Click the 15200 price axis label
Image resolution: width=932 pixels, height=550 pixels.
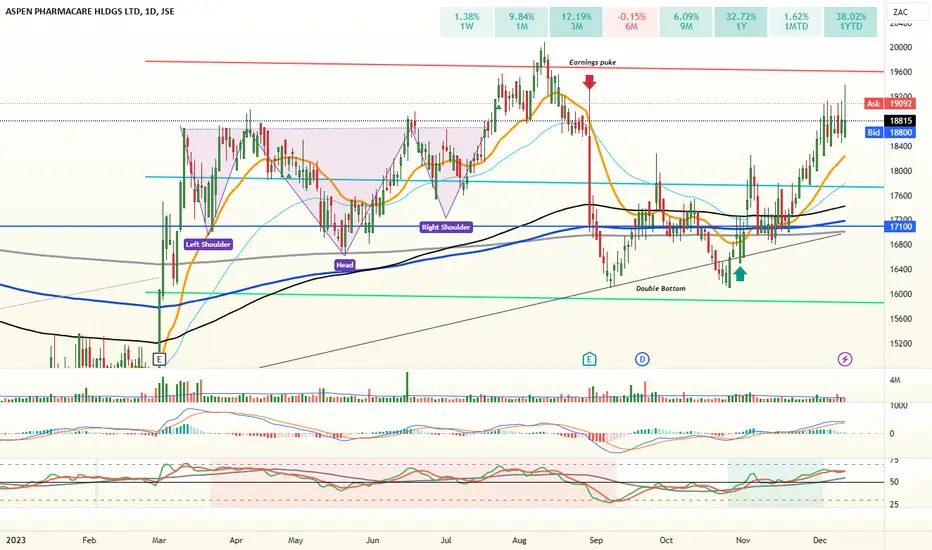tap(901, 344)
